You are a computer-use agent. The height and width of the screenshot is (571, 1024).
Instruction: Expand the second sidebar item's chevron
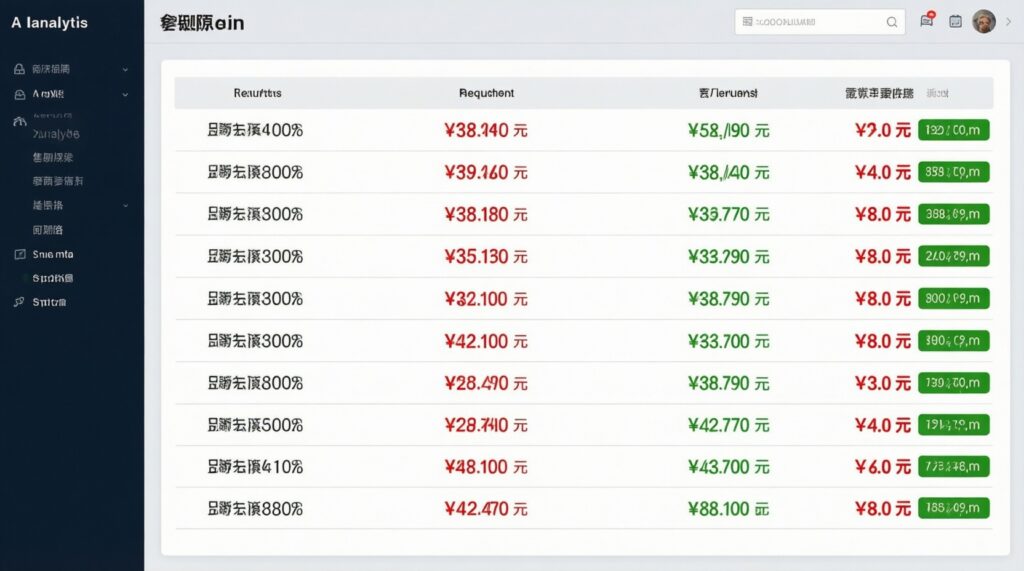point(125,94)
